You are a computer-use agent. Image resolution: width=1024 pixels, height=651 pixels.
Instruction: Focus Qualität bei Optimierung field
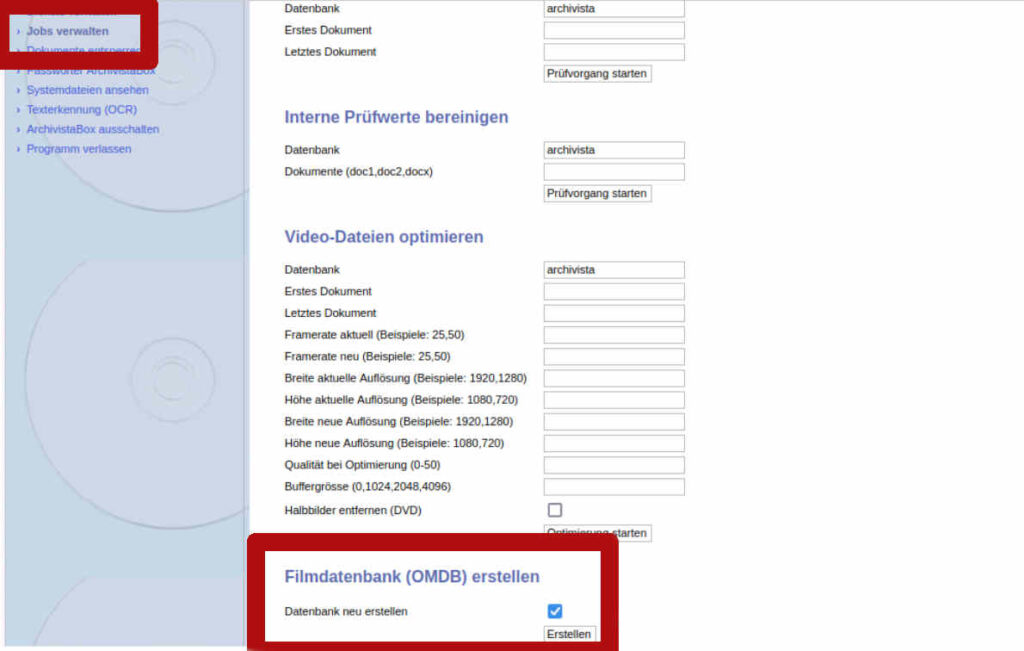click(x=614, y=465)
